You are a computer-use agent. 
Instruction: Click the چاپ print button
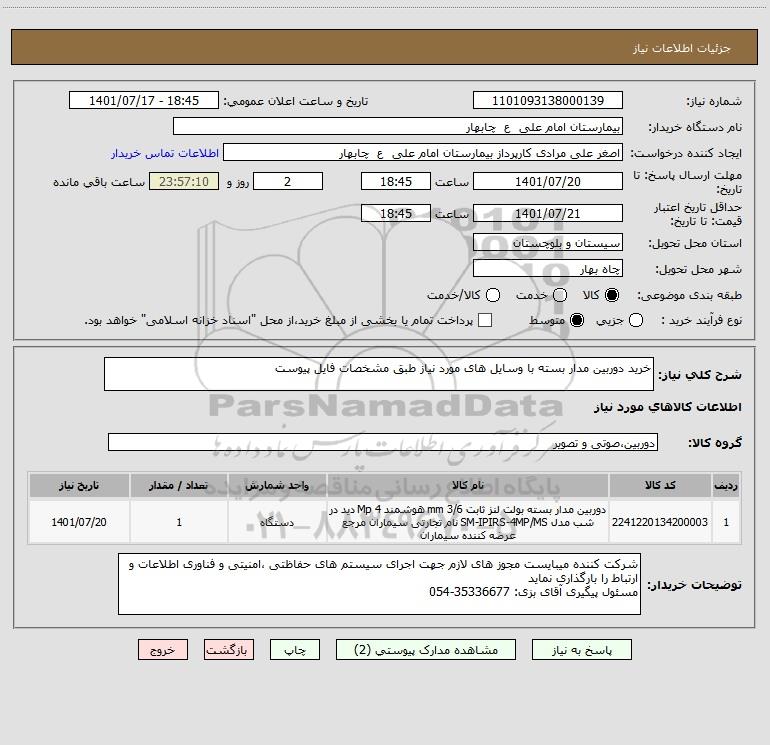click(x=295, y=650)
